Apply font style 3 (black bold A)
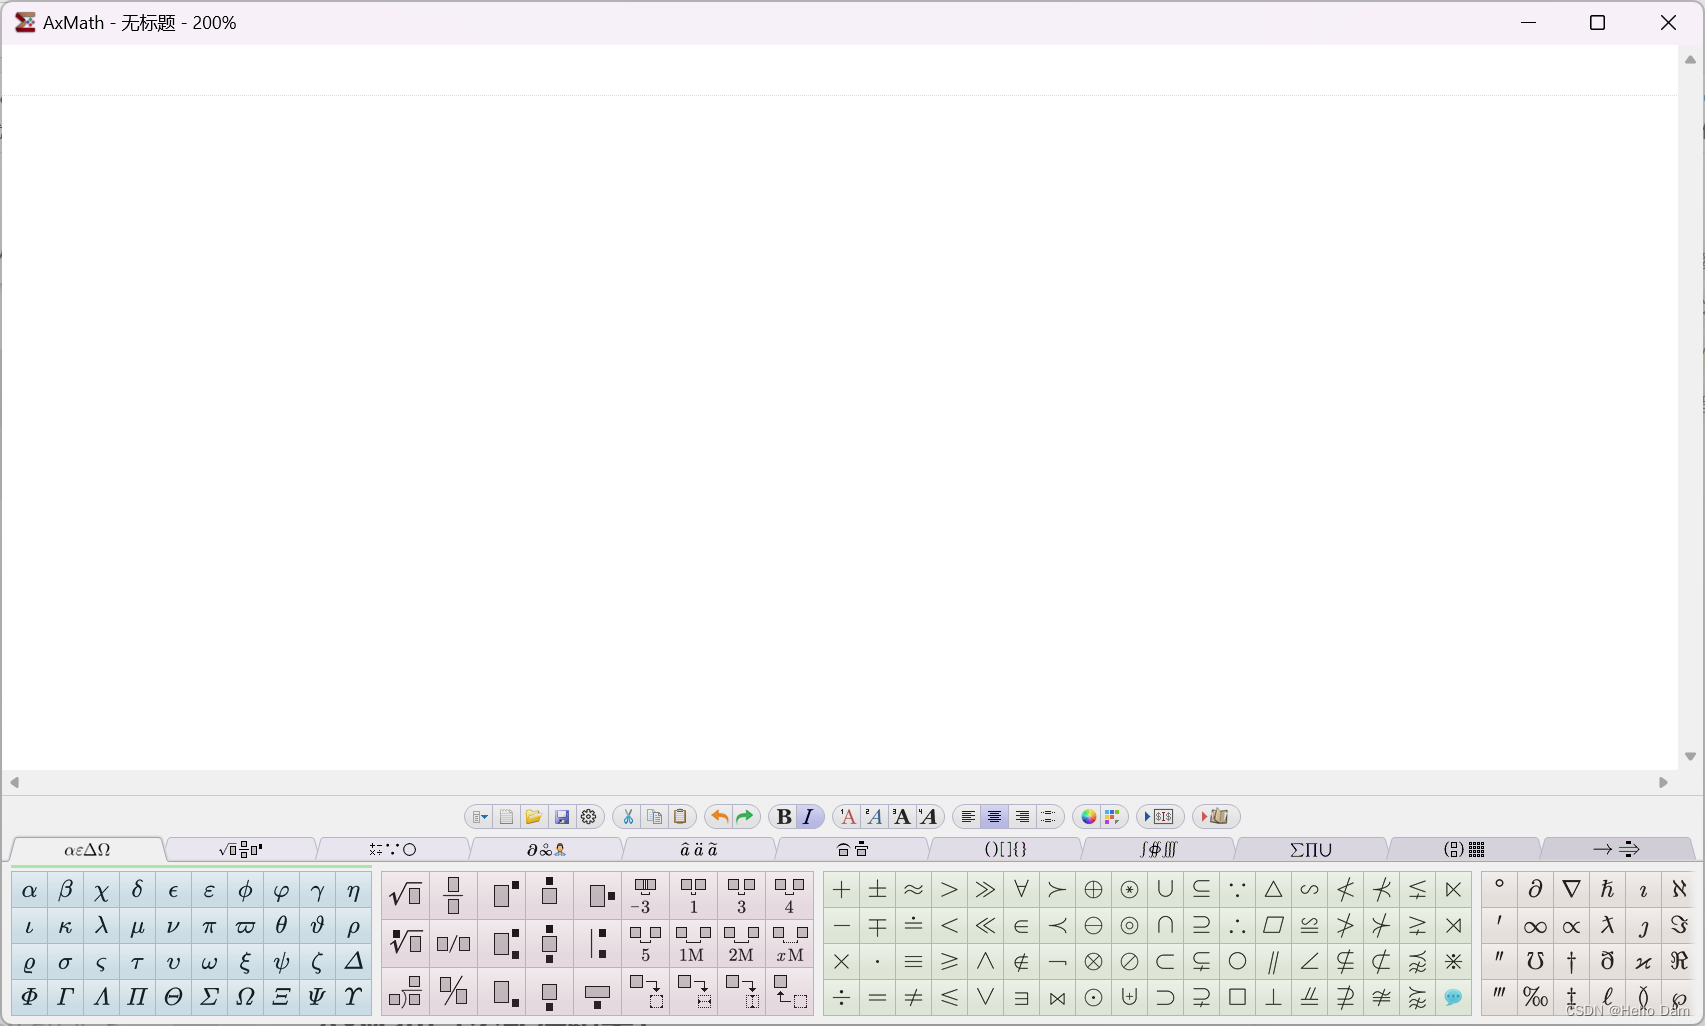This screenshot has width=1705, height=1026. click(x=901, y=817)
